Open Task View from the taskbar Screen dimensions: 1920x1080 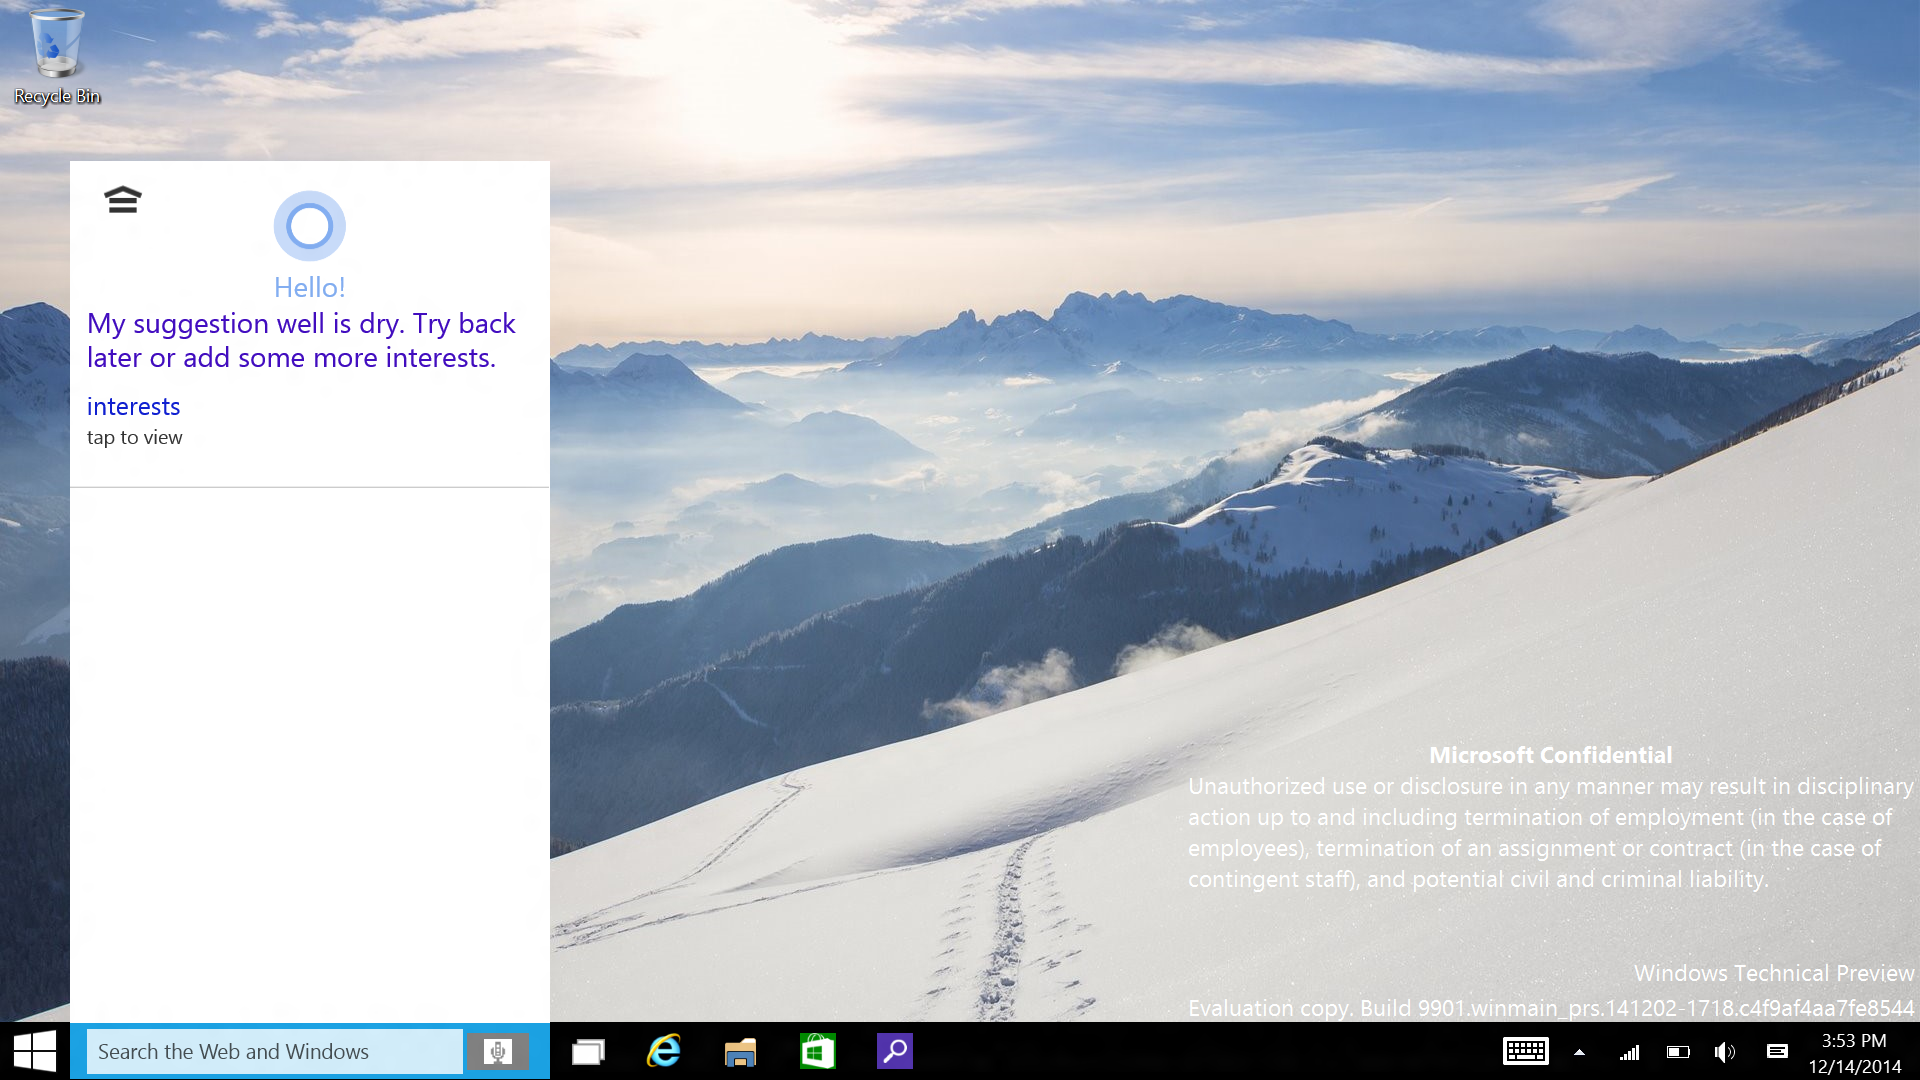[588, 1051]
